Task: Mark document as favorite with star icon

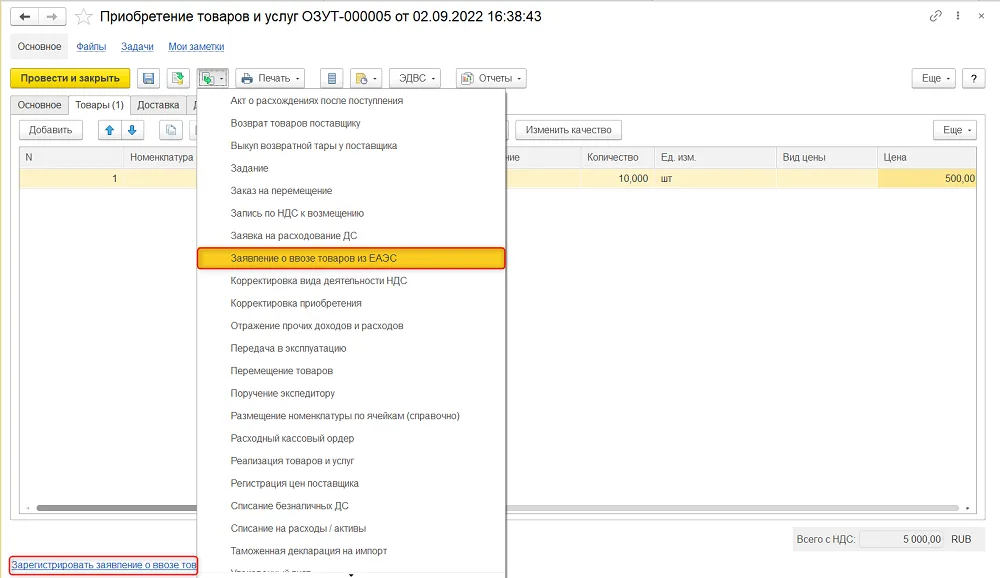Action: tap(84, 17)
